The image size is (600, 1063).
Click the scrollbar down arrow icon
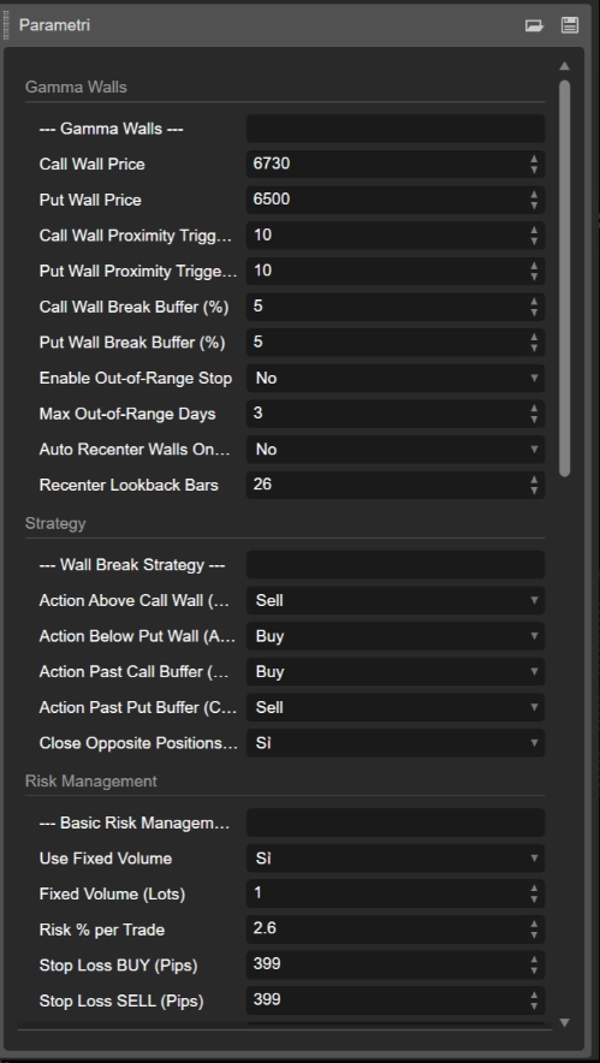click(563, 1020)
